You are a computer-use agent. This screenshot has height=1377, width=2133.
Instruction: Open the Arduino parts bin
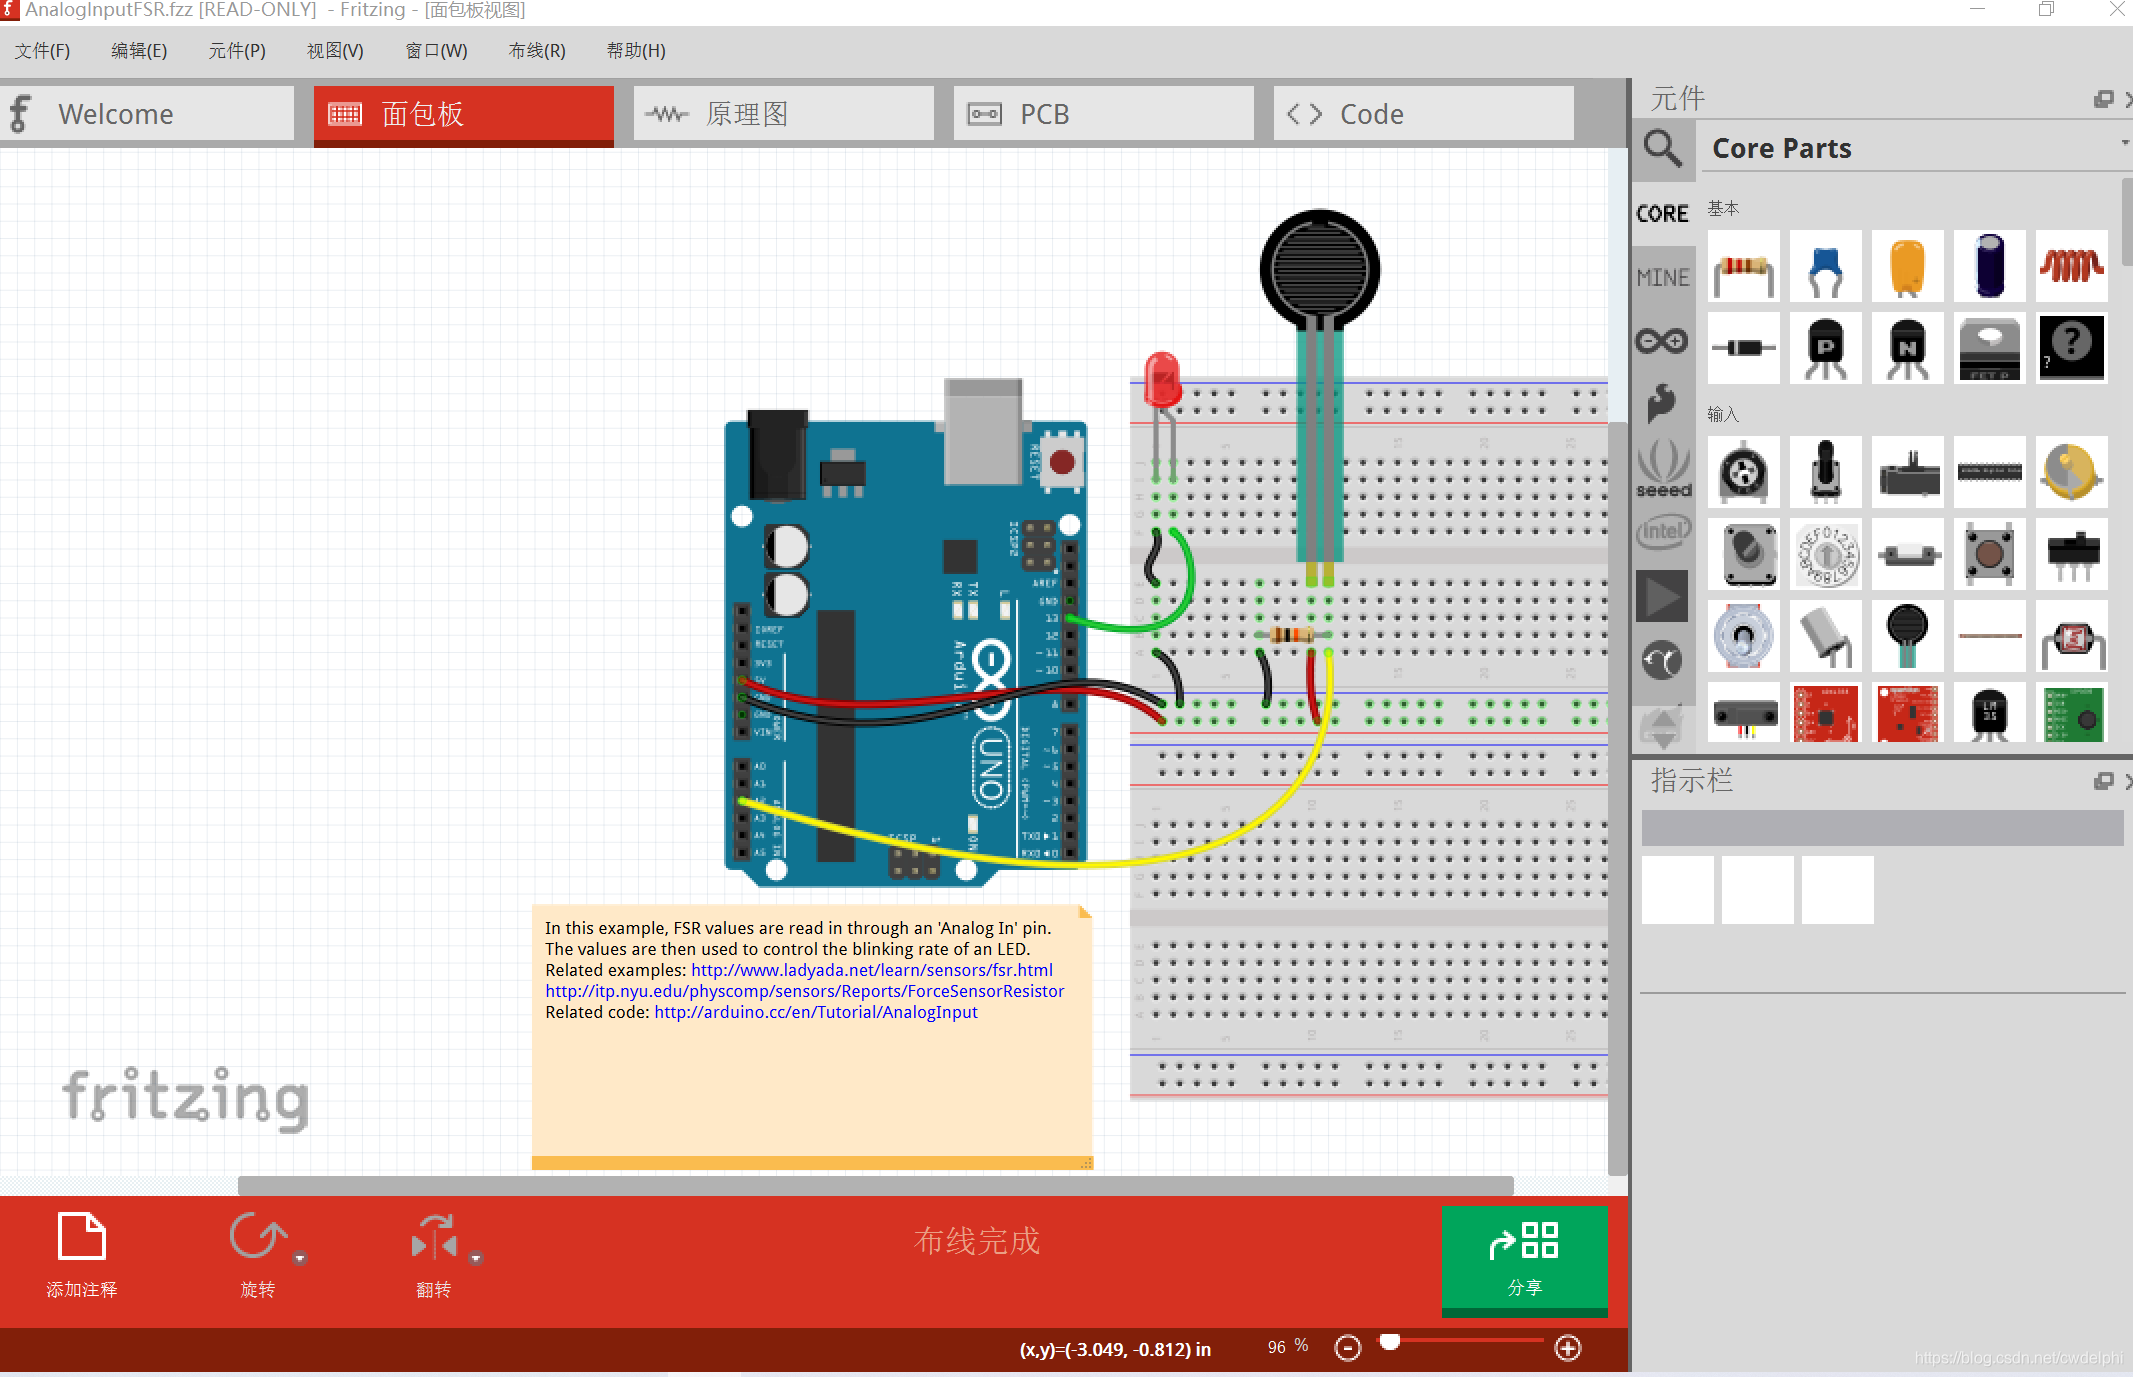1662,341
